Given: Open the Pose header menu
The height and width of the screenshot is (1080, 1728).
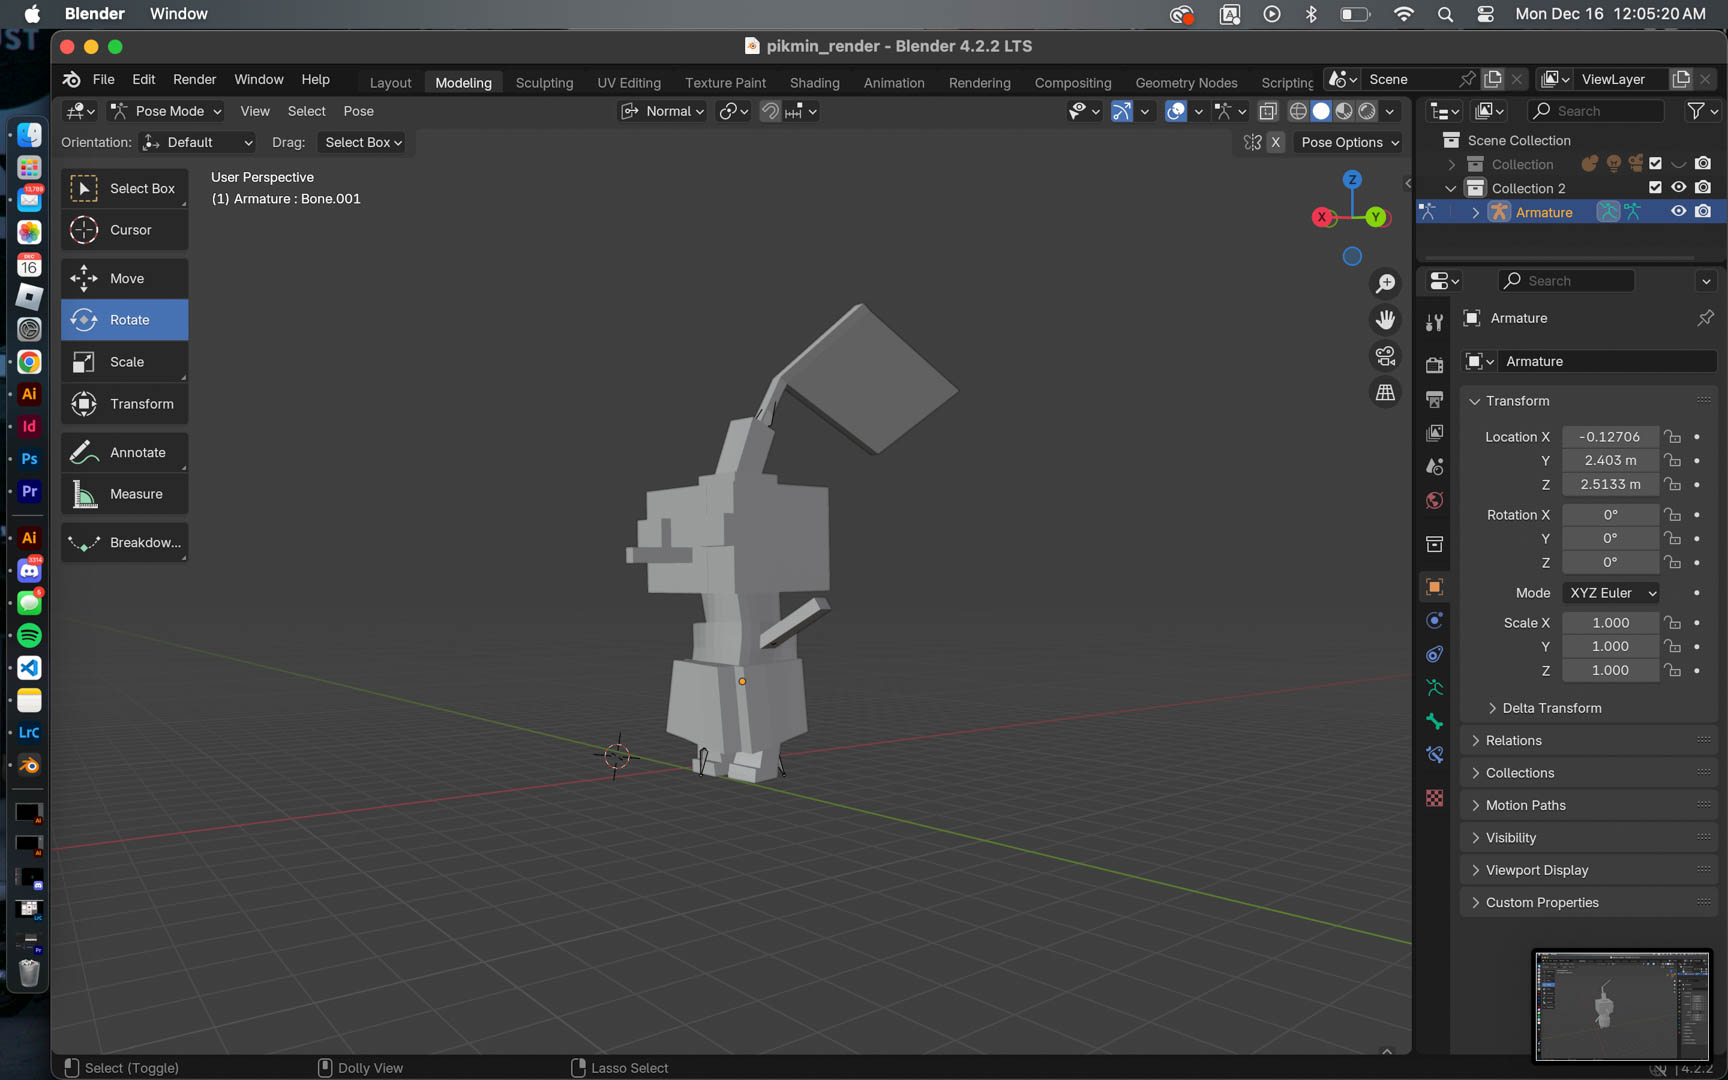Looking at the screenshot, I should tap(358, 111).
